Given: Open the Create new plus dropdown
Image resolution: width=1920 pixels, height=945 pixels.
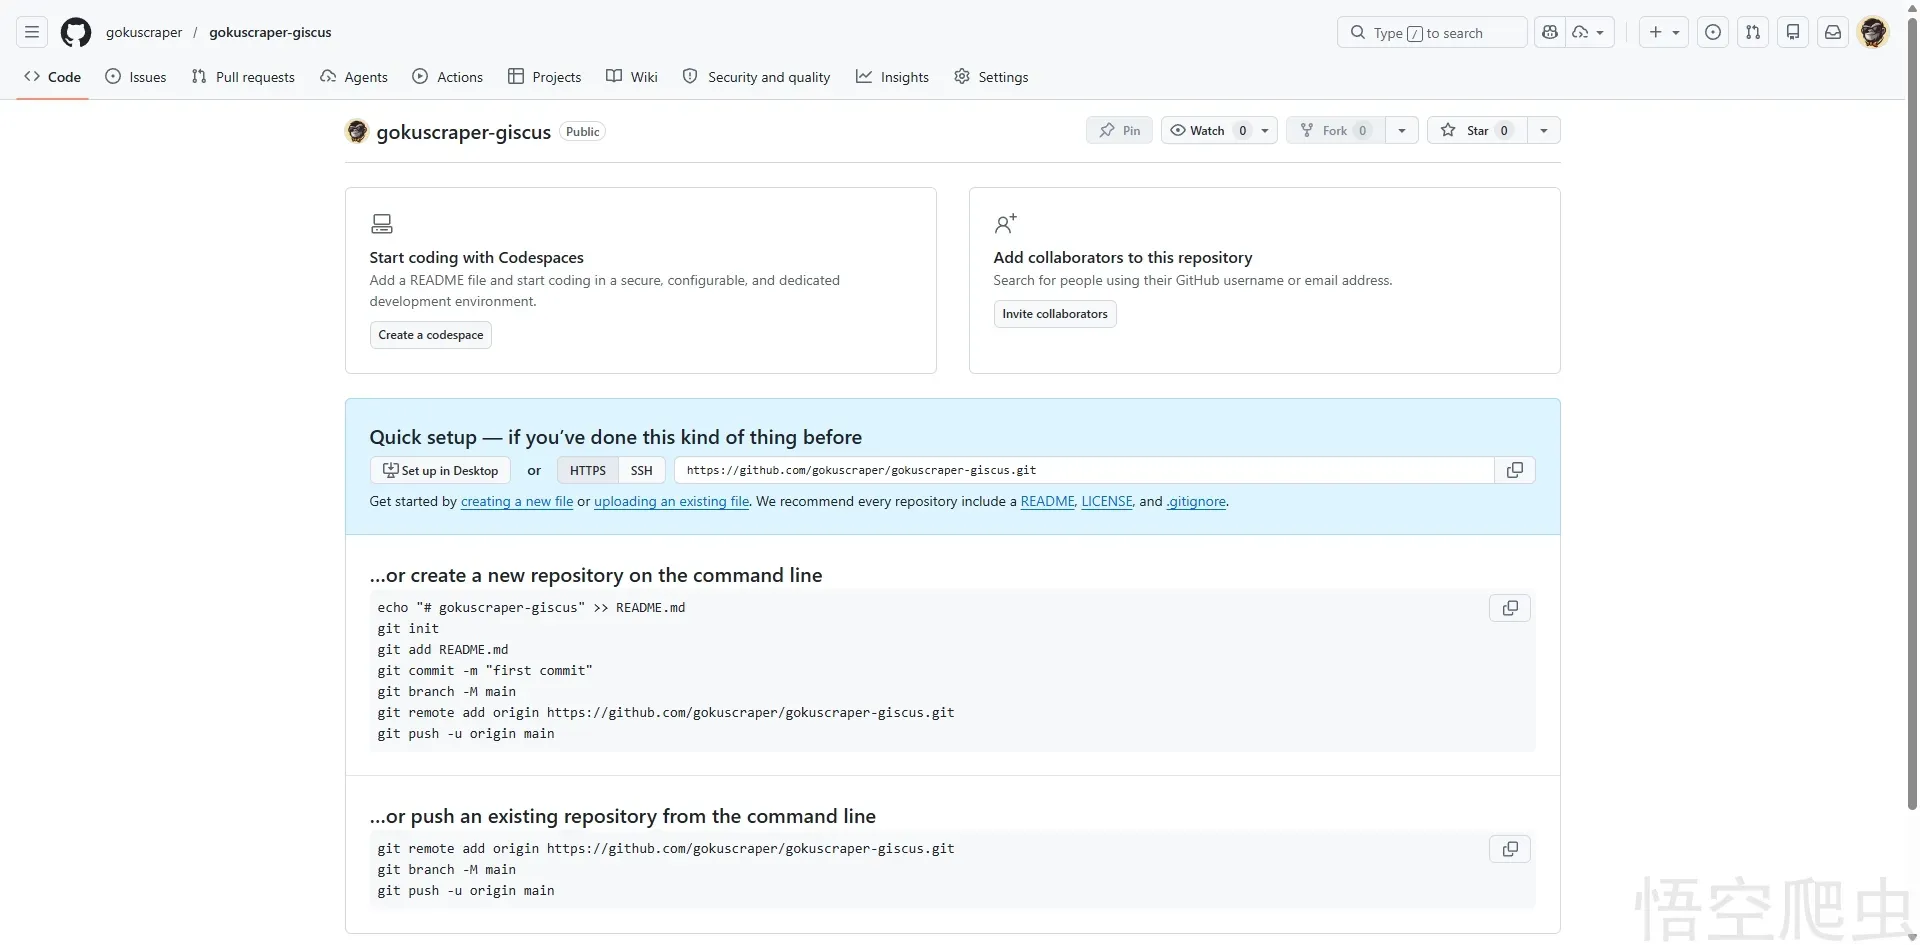Looking at the screenshot, I should click(x=1663, y=33).
